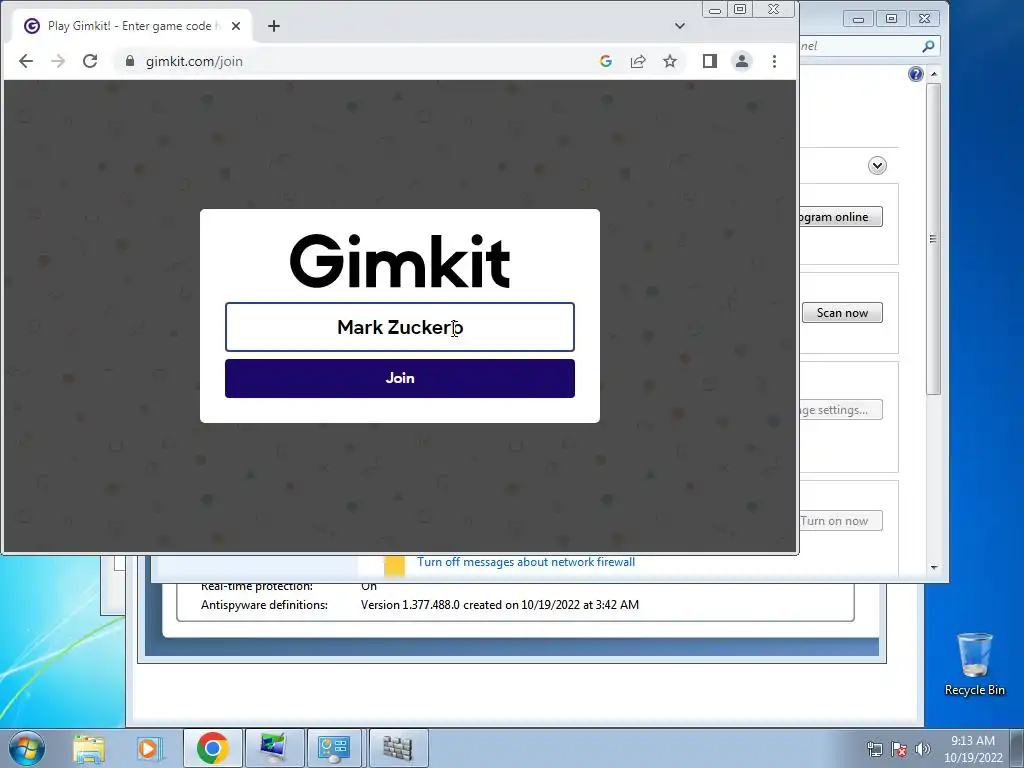Click the Join button
1024x768 pixels.
[x=400, y=378]
